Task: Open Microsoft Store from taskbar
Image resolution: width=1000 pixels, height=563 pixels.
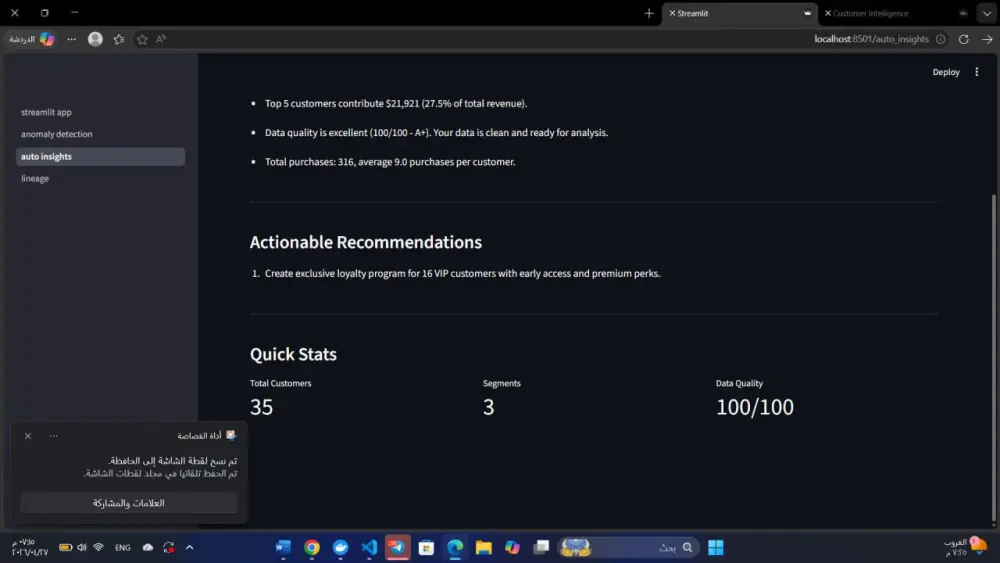Action: tap(426, 548)
